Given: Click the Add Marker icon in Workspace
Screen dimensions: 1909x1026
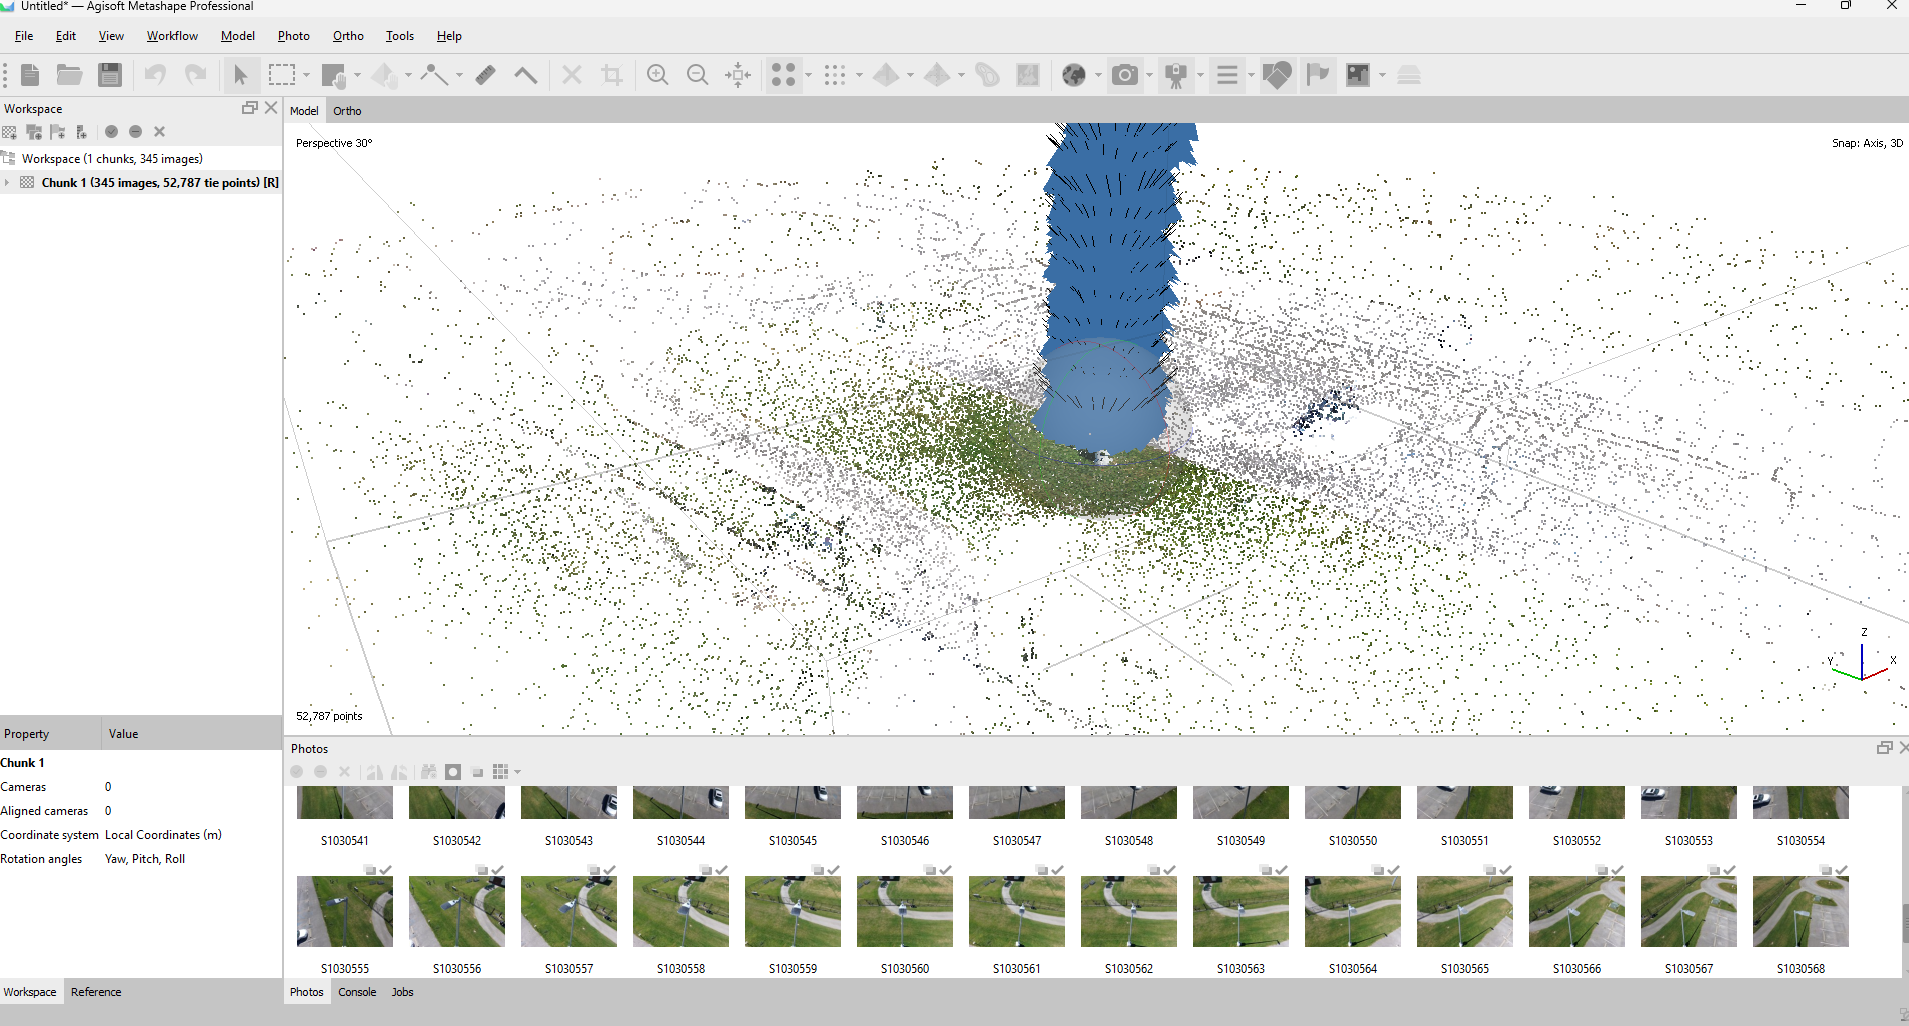Looking at the screenshot, I should pyautogui.click(x=58, y=132).
